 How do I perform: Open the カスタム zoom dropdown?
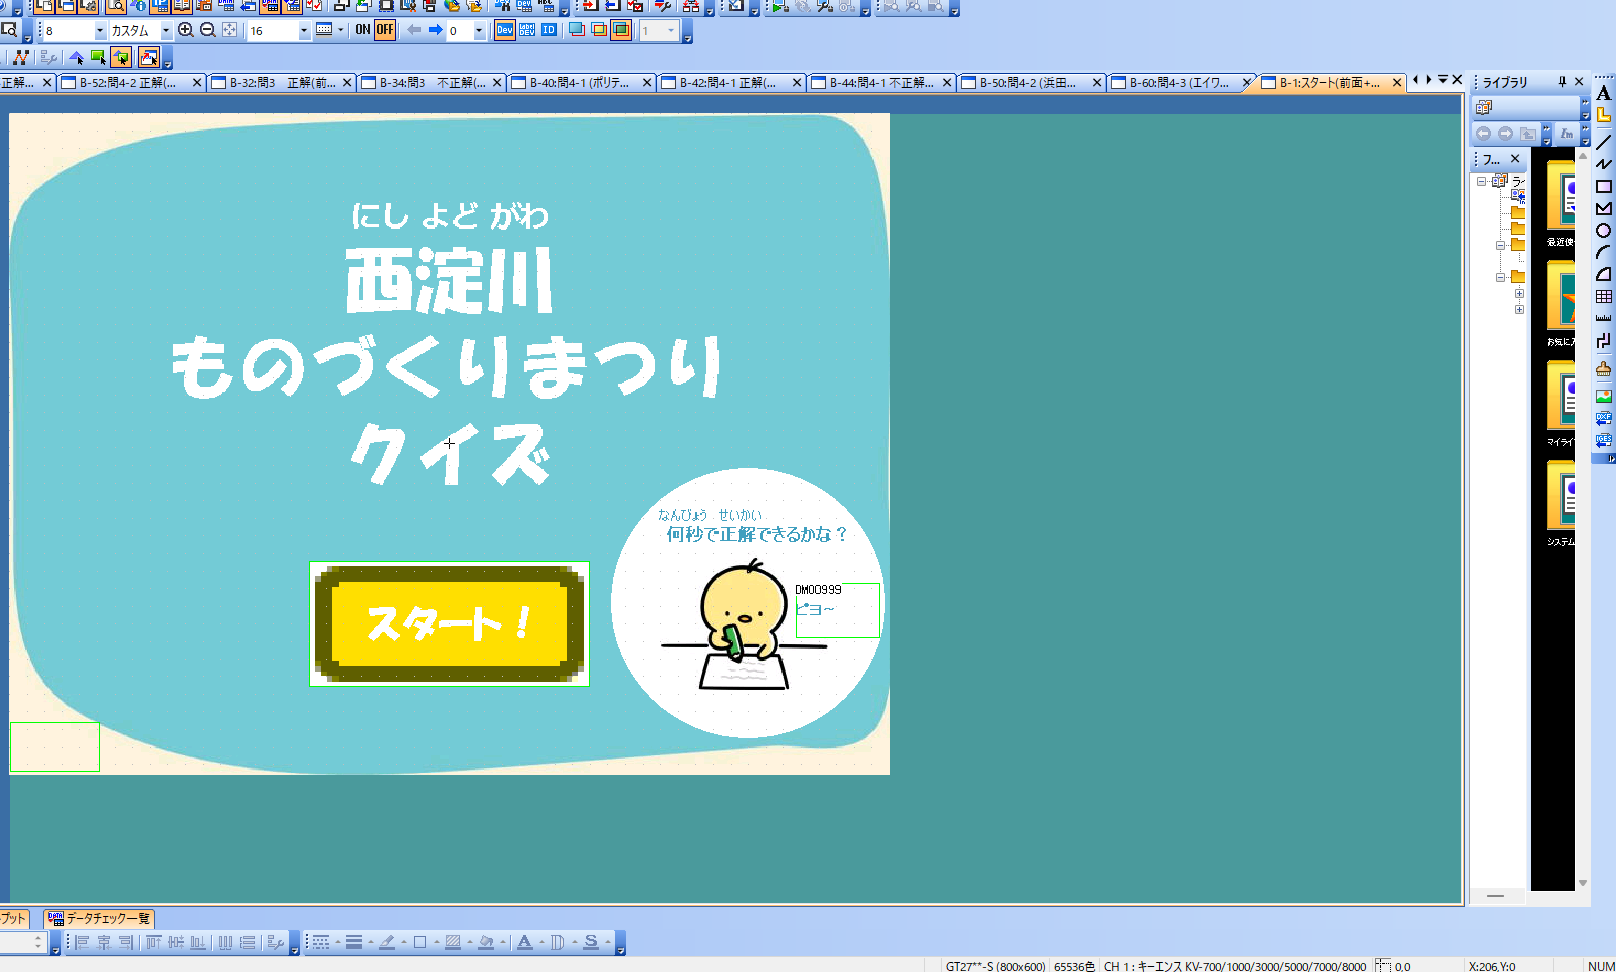(x=166, y=31)
